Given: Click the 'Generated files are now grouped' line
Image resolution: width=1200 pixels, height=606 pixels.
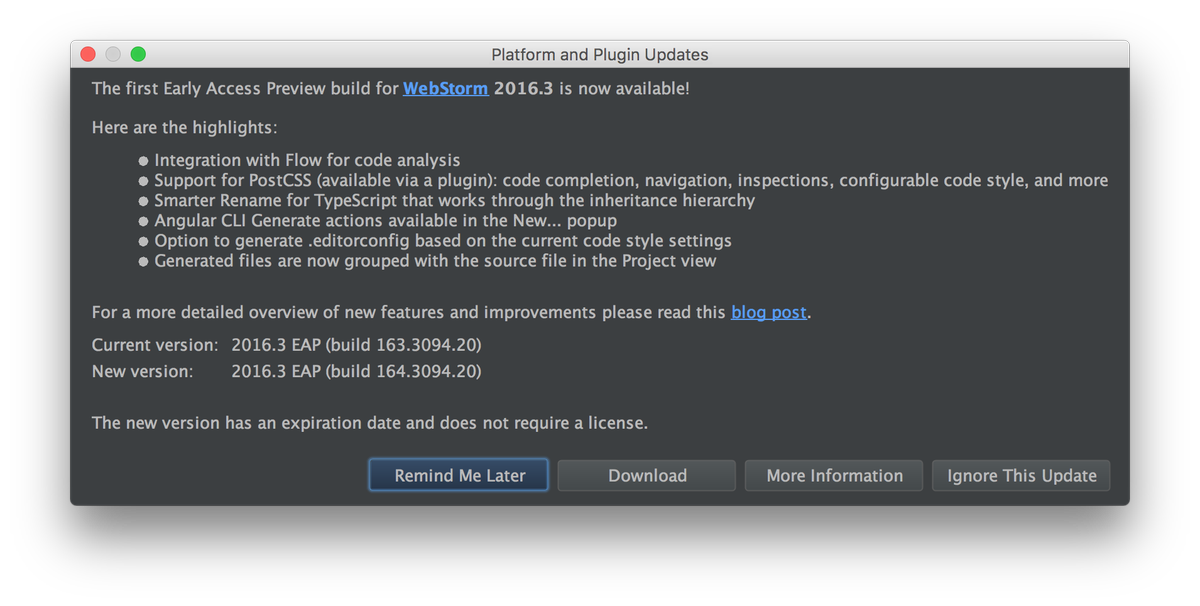Looking at the screenshot, I should pos(435,261).
